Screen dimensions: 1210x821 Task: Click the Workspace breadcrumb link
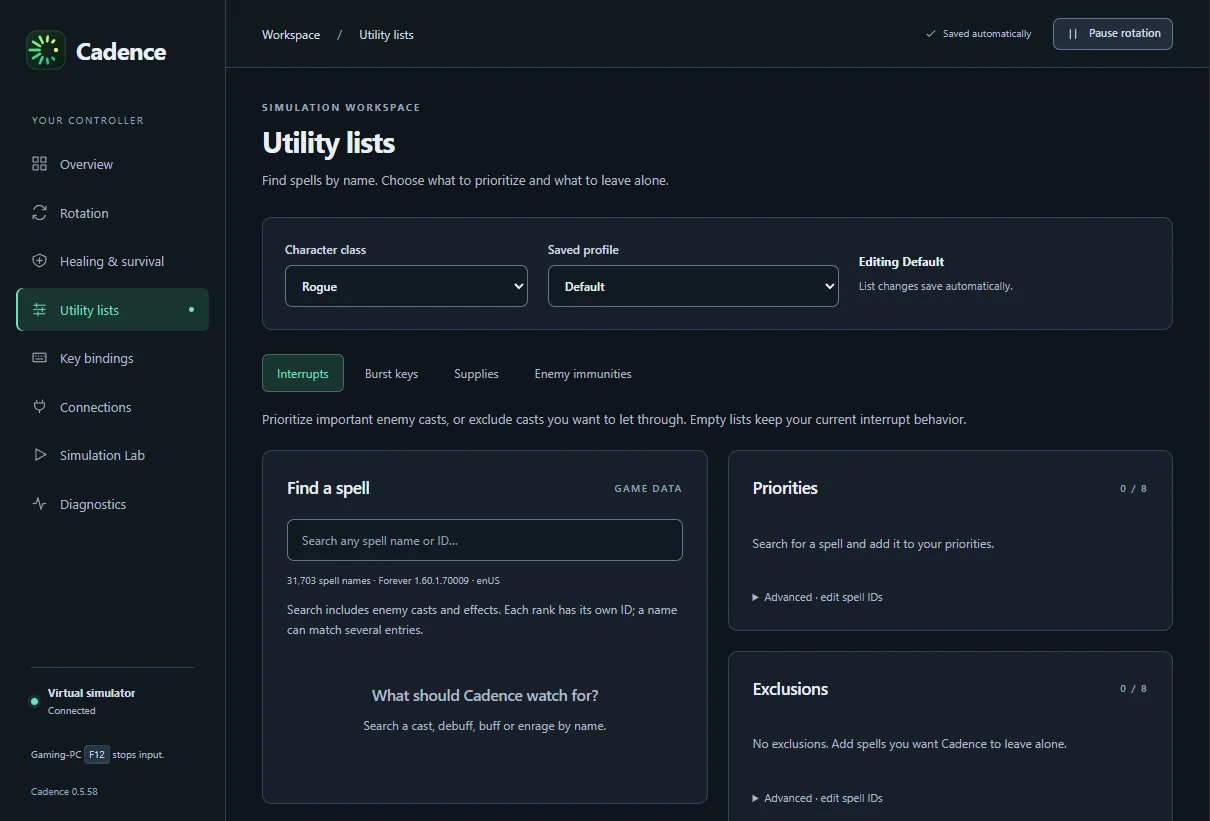(291, 35)
